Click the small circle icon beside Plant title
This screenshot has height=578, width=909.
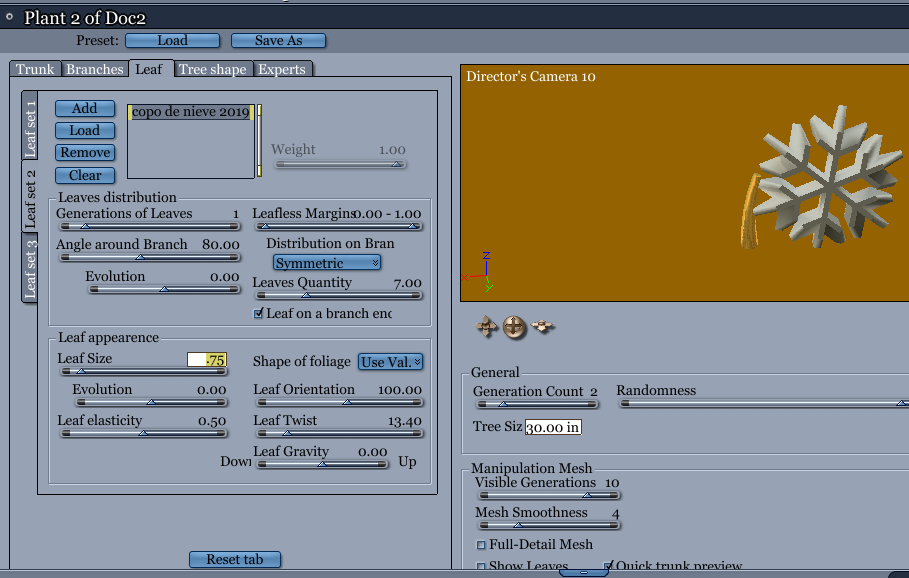coord(9,17)
